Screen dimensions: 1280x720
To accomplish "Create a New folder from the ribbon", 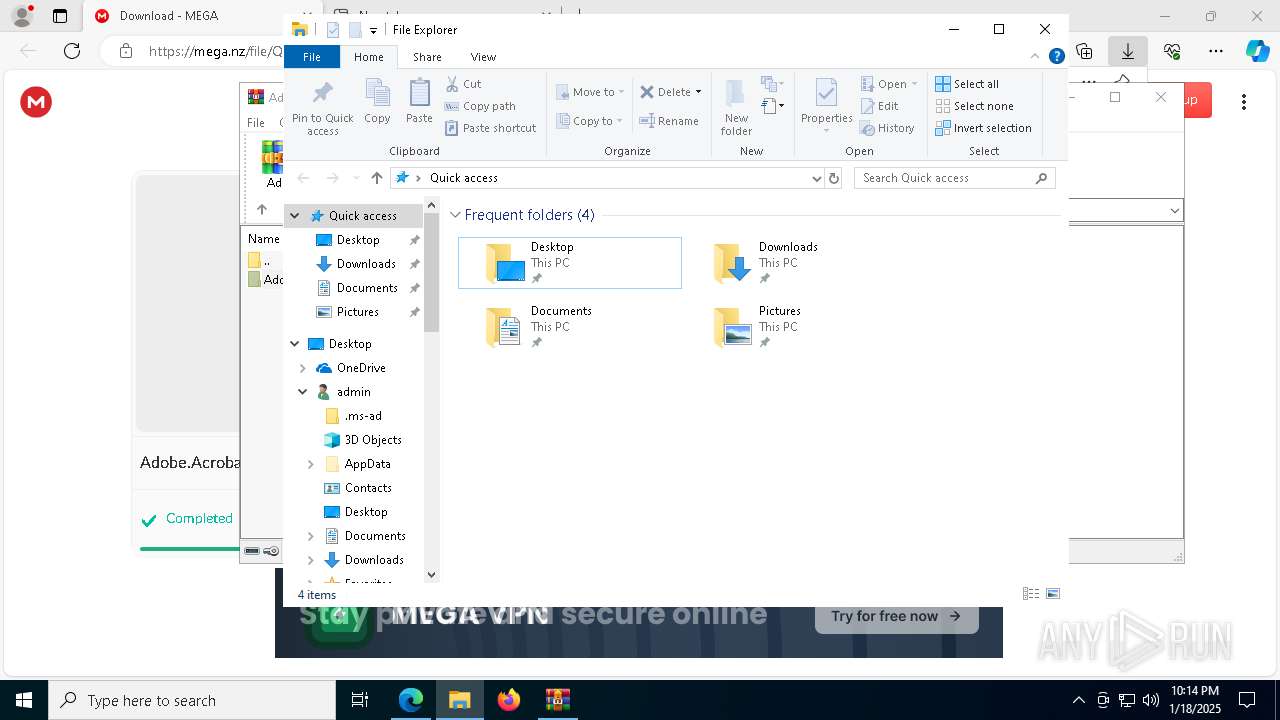I will [736, 108].
